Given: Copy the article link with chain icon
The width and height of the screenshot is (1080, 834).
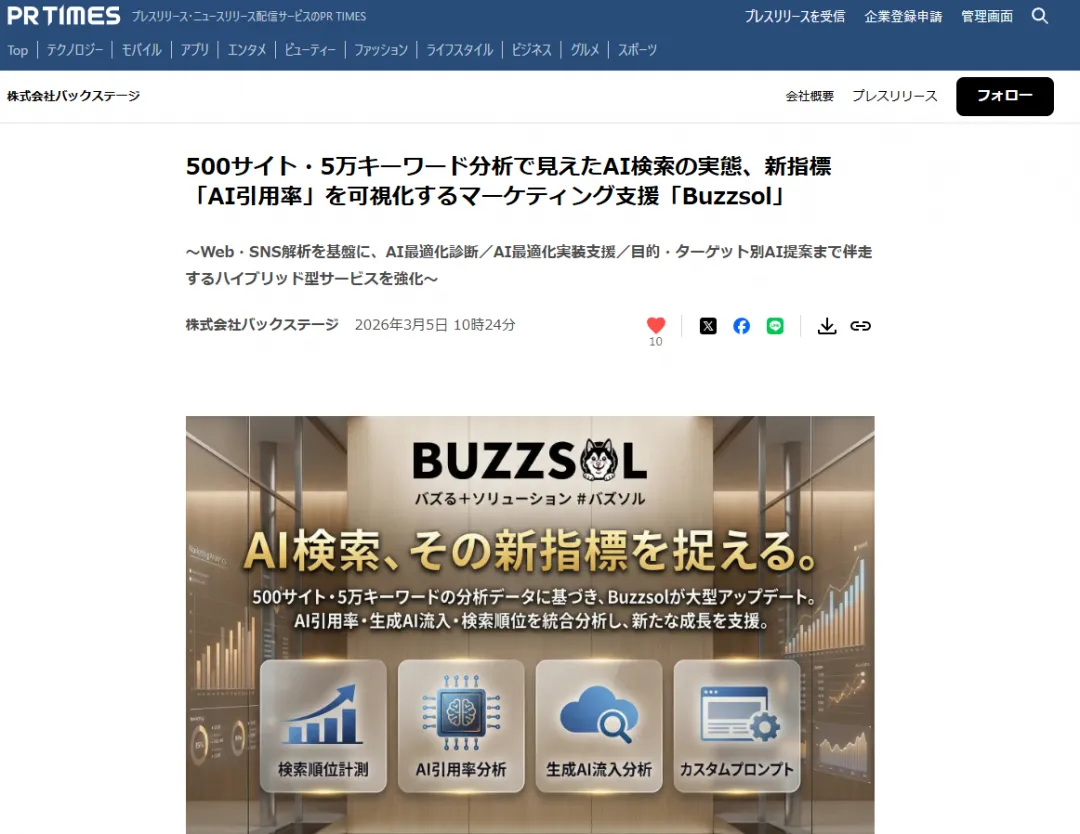Looking at the screenshot, I should [860, 326].
